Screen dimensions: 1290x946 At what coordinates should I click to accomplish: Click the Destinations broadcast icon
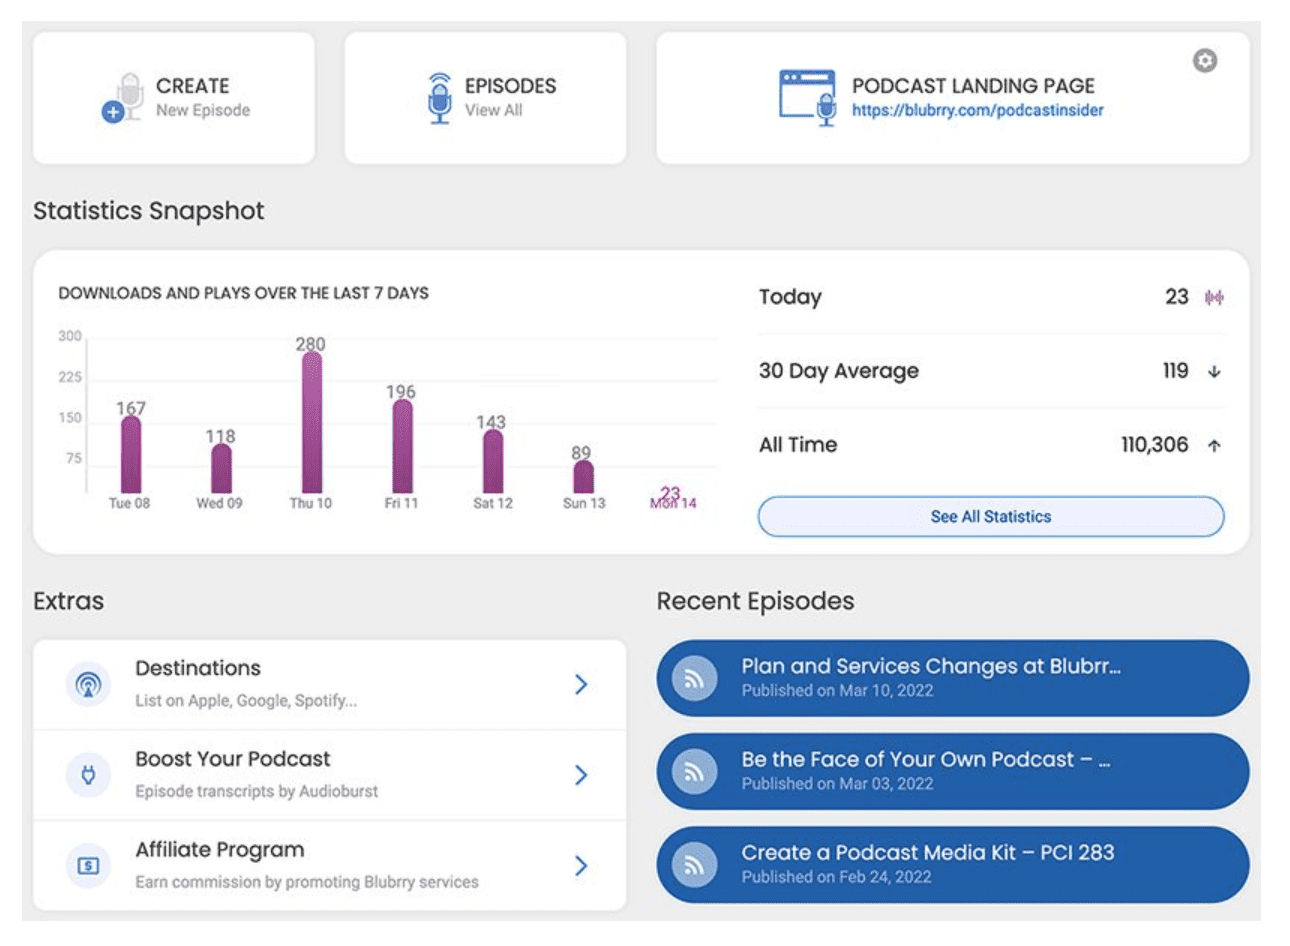88,685
